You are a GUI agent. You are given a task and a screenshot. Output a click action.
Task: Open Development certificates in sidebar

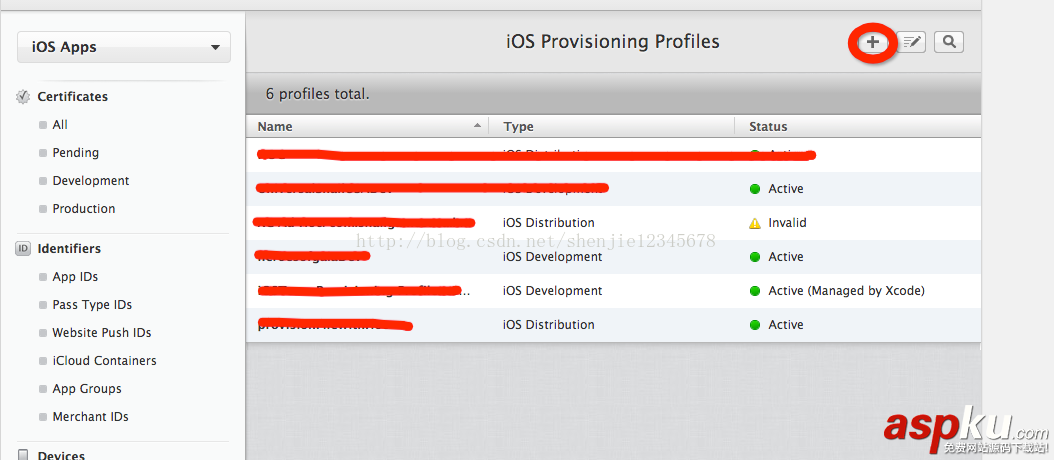point(90,181)
